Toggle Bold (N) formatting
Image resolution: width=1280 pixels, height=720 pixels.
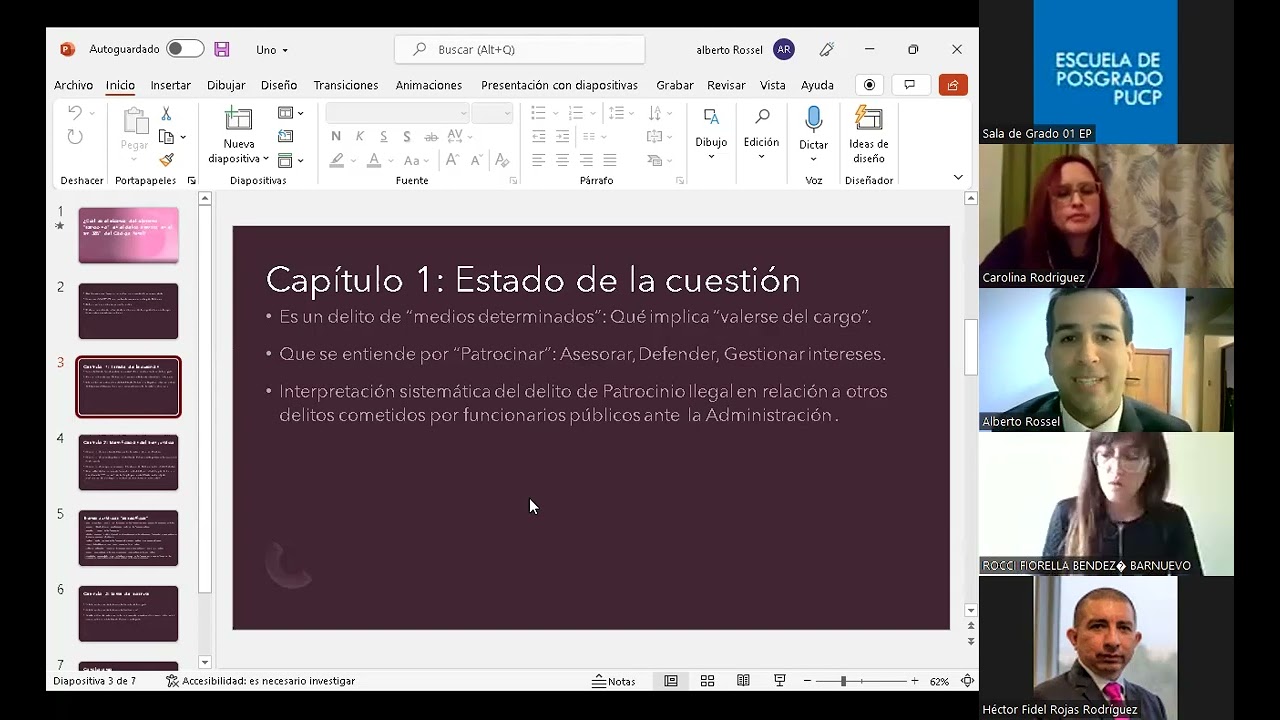335,137
